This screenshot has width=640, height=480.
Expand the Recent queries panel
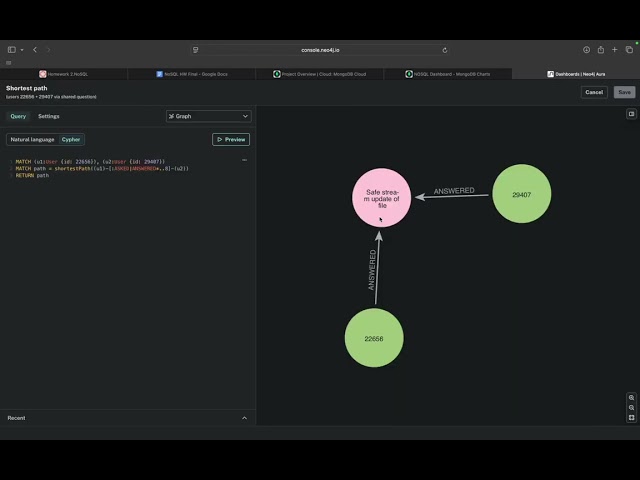244,418
